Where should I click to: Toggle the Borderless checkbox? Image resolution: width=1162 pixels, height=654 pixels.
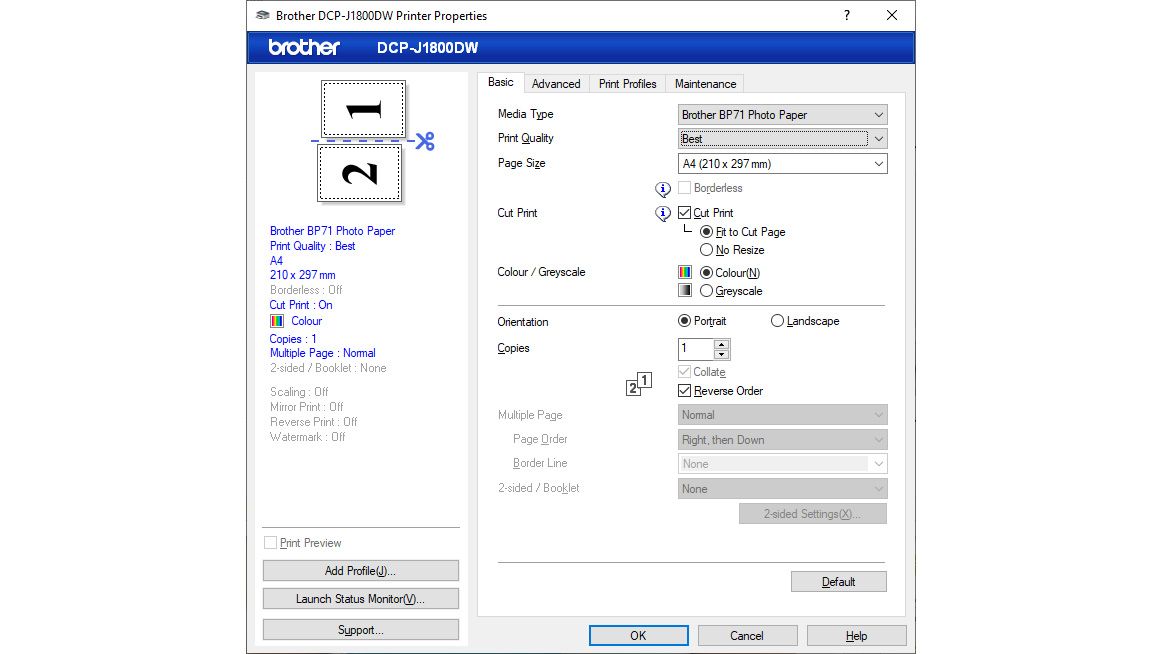tap(685, 188)
